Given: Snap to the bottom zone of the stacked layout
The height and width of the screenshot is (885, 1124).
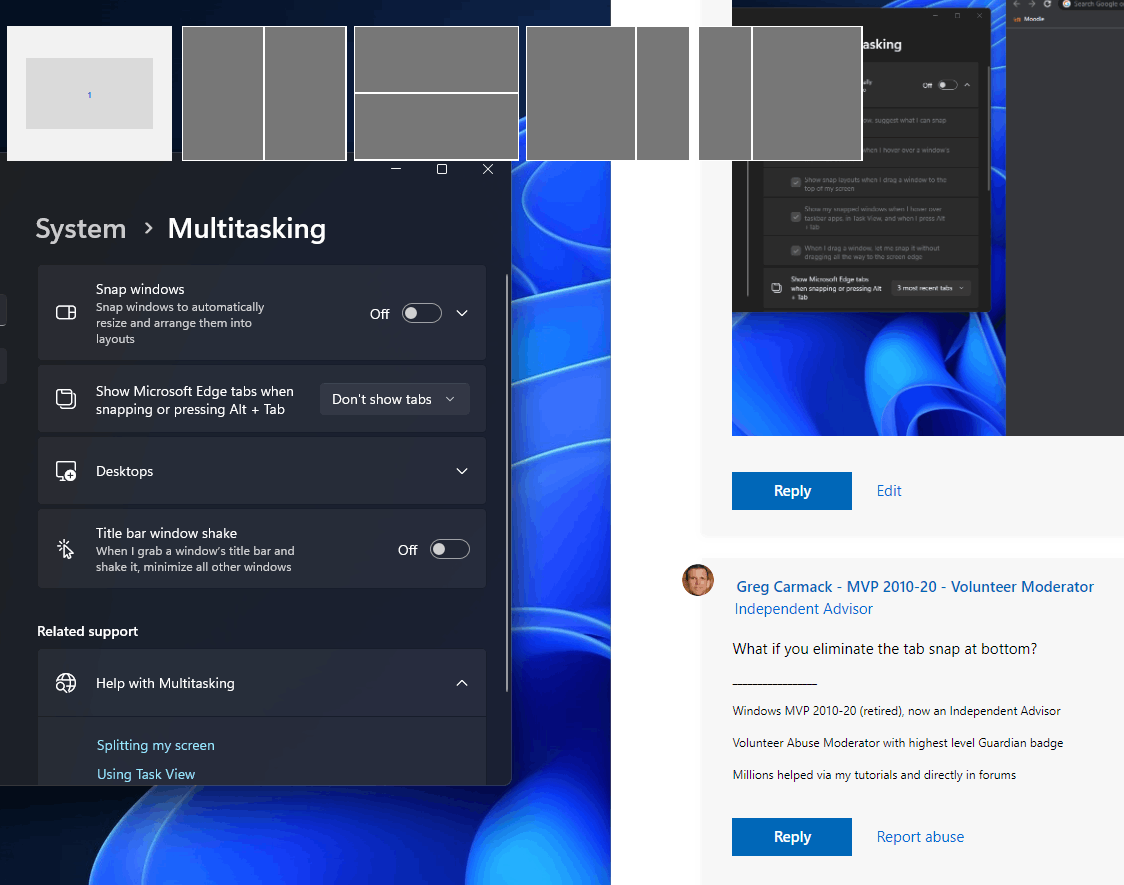Looking at the screenshot, I should pos(437,126).
